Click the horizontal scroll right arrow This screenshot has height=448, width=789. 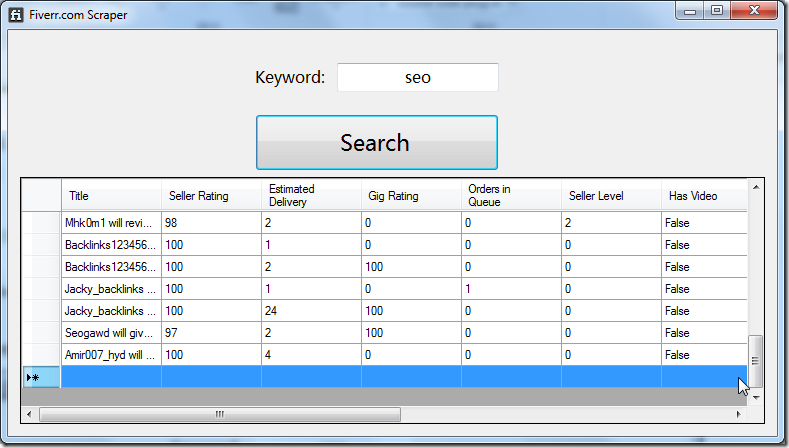[739, 414]
